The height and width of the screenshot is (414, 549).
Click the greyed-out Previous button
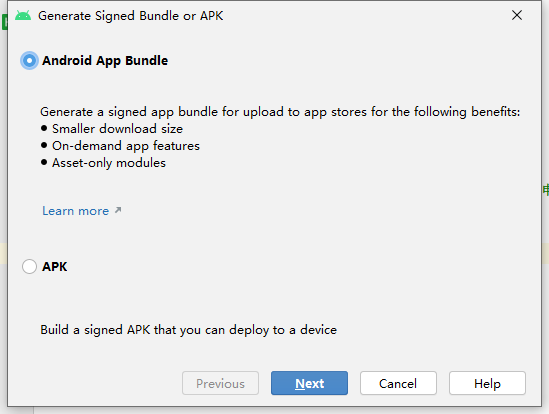[221, 383]
